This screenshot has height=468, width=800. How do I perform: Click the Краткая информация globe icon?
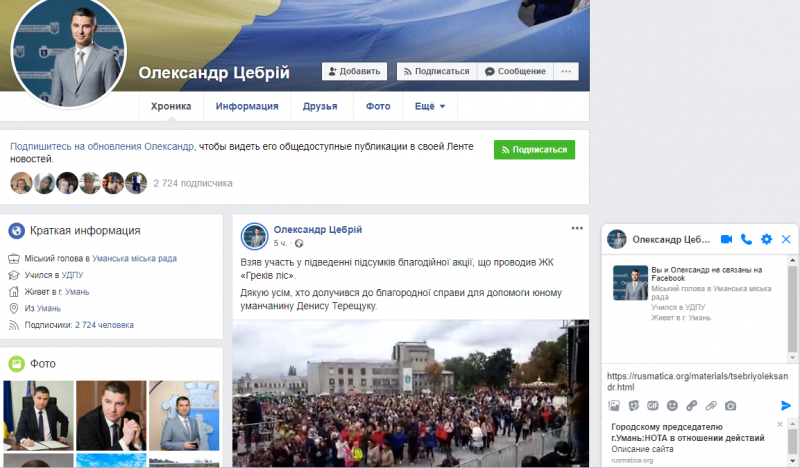(16, 231)
